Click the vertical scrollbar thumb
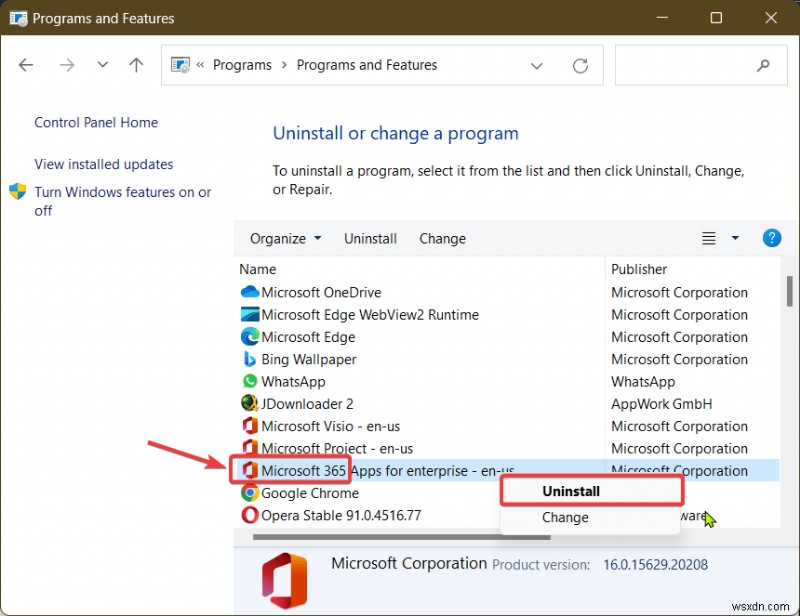 (x=789, y=291)
